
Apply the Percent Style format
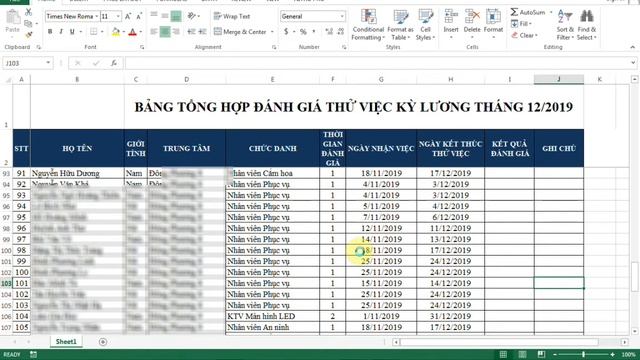click(x=303, y=31)
